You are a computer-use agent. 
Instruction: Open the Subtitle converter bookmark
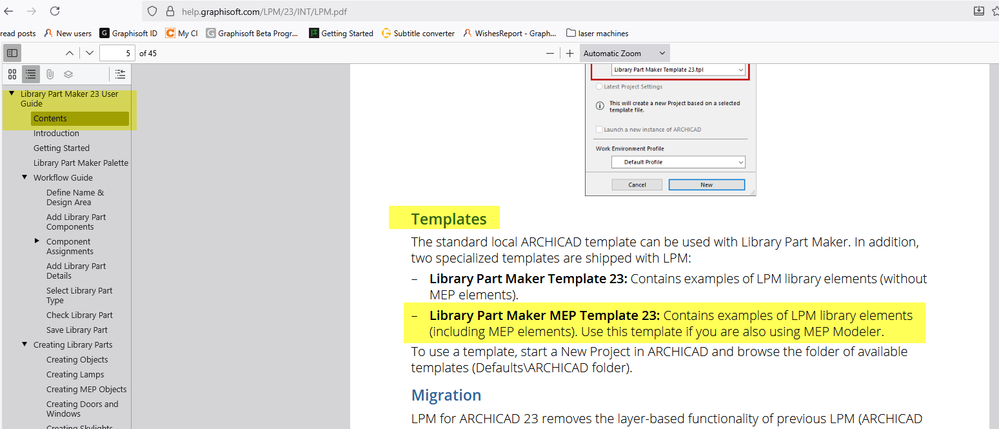coord(418,33)
